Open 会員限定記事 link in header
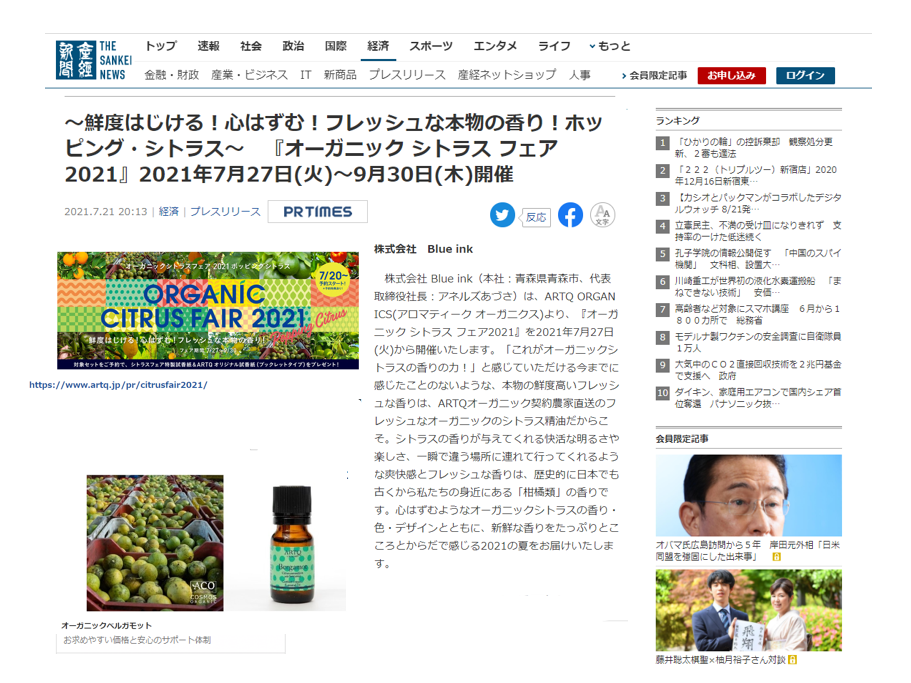This screenshot has width=911, height=683. click(x=654, y=76)
